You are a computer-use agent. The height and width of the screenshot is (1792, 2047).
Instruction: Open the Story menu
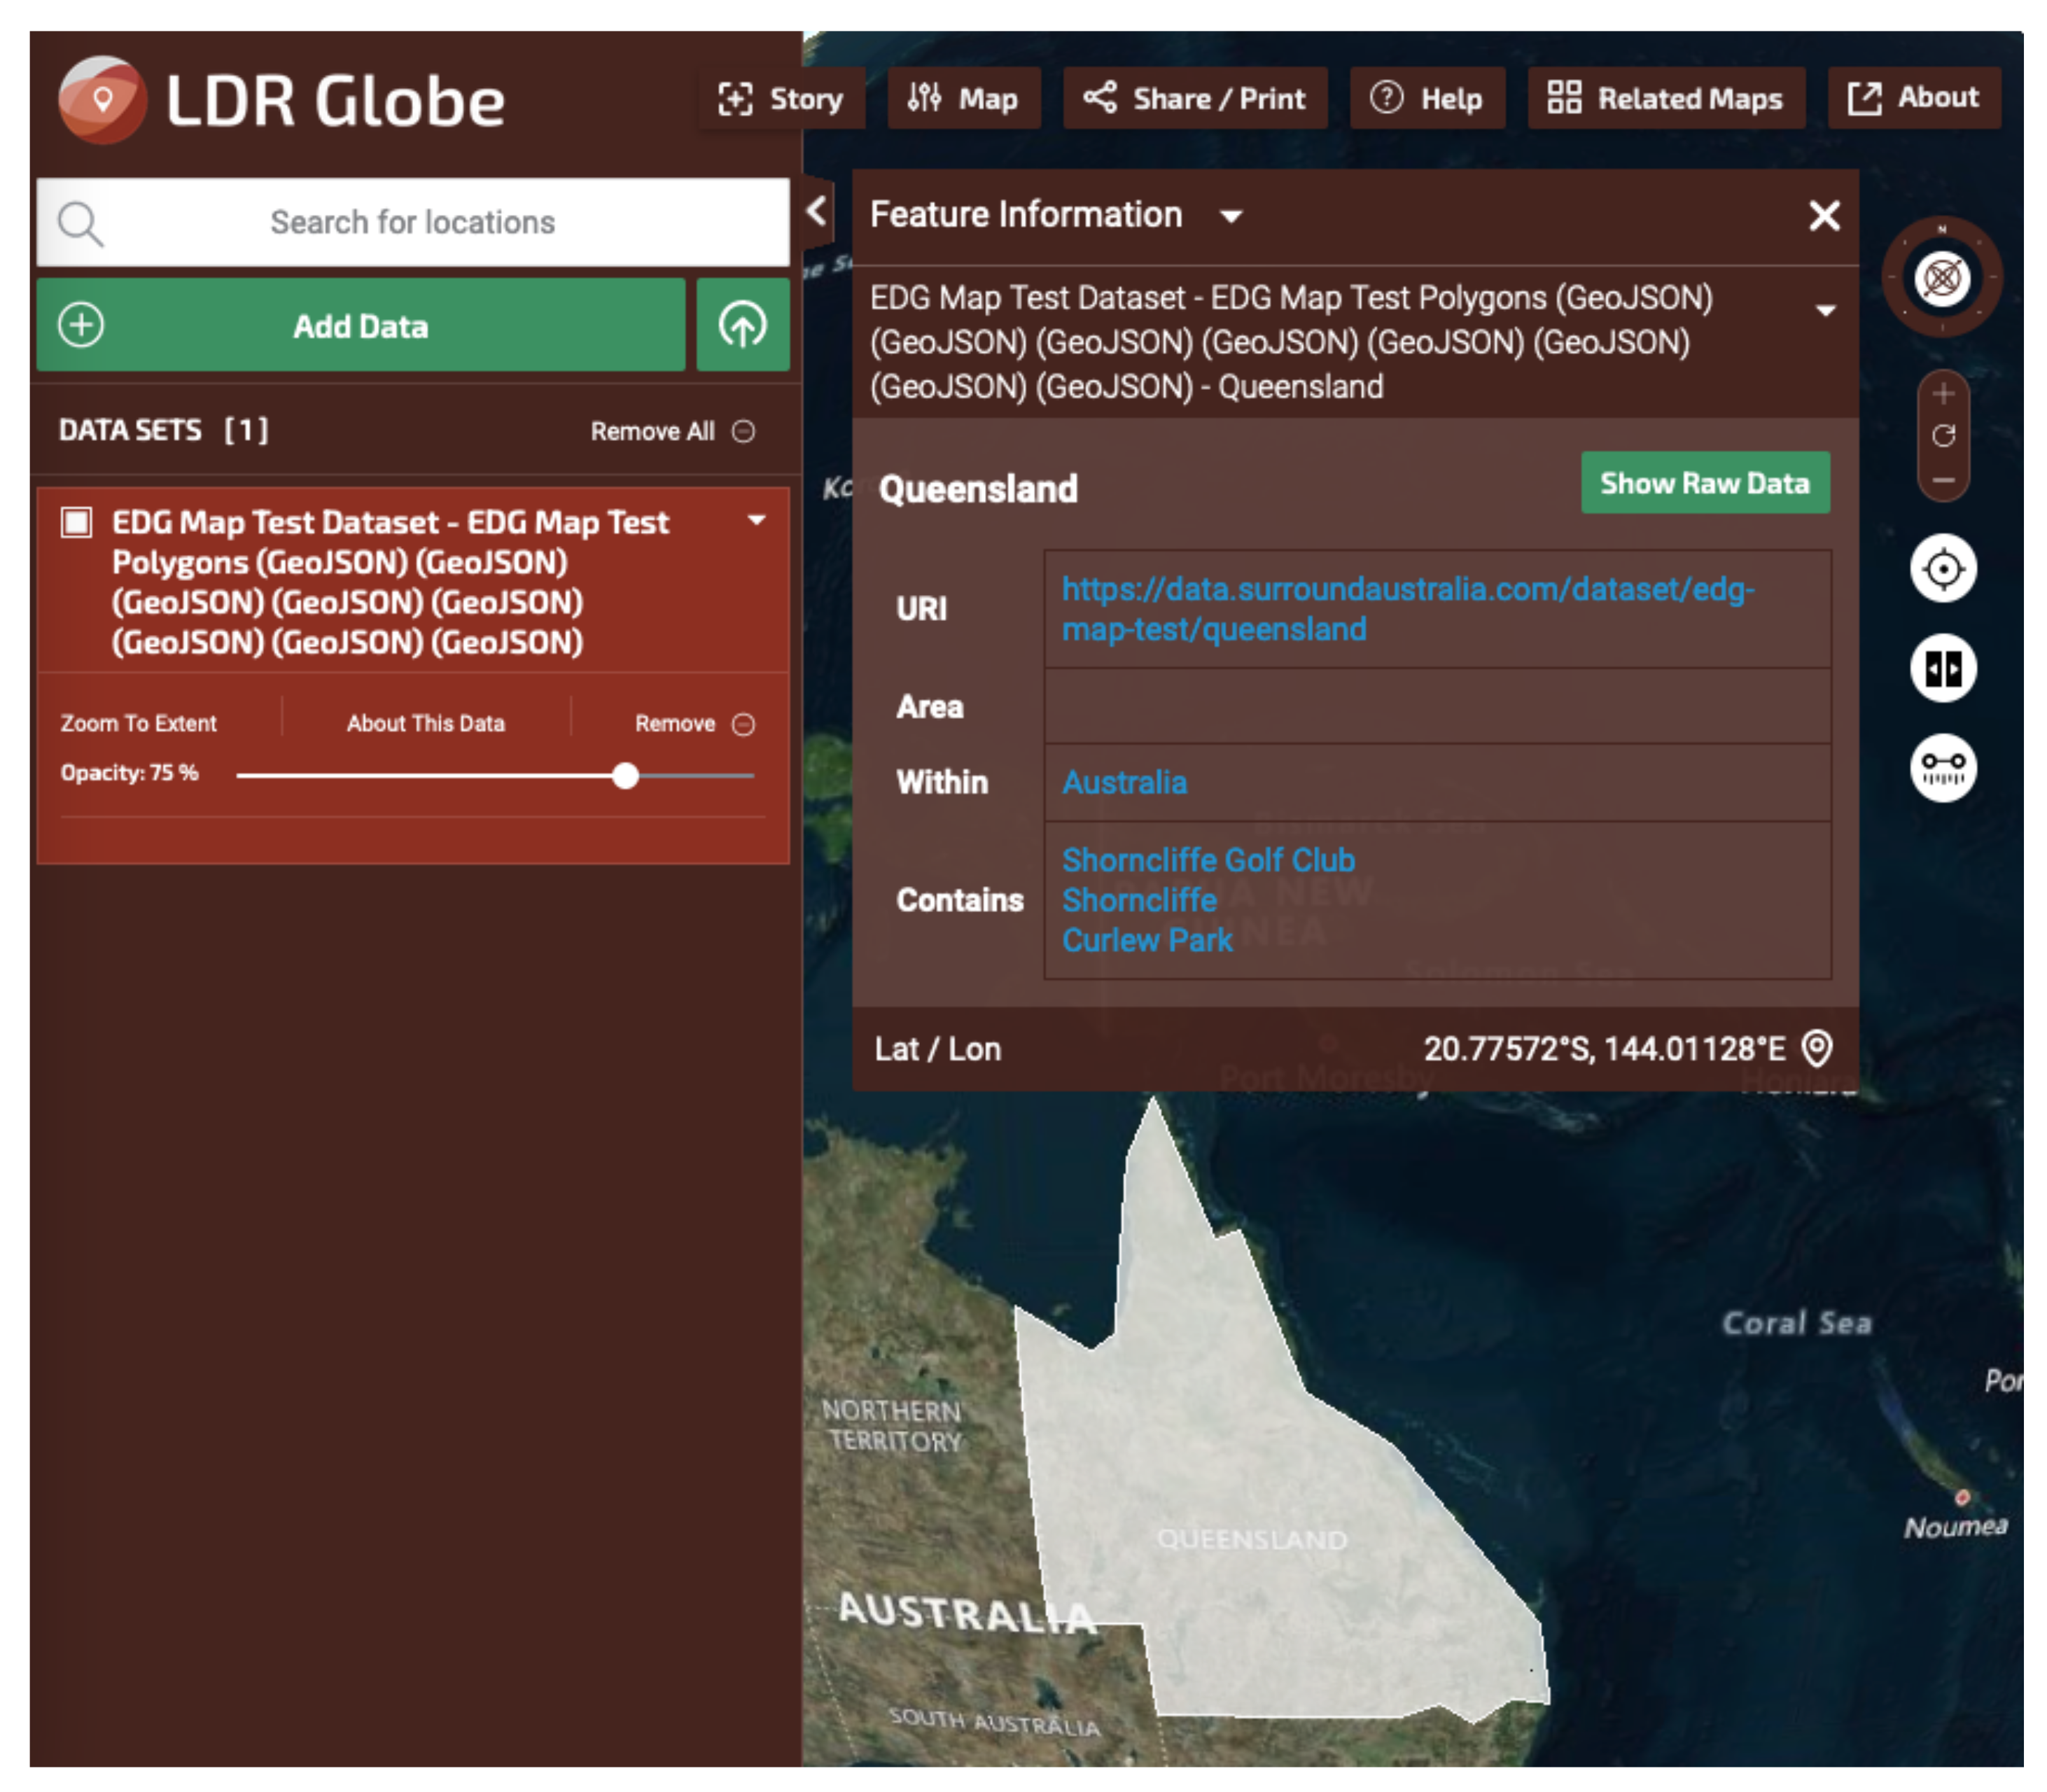pyautogui.click(x=781, y=98)
